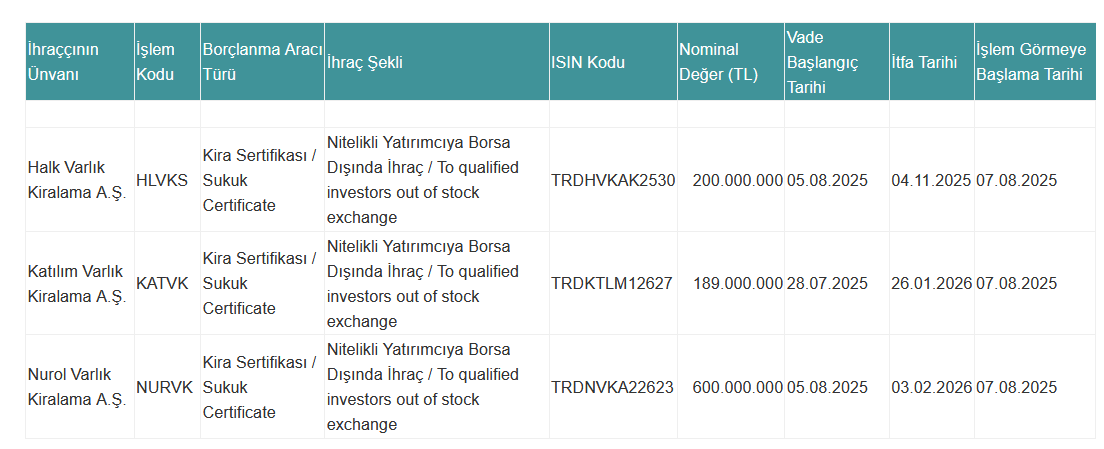This screenshot has width=1104, height=449.
Task: Select the Vade Başlangıç Tarihi header
Action: coord(837,62)
